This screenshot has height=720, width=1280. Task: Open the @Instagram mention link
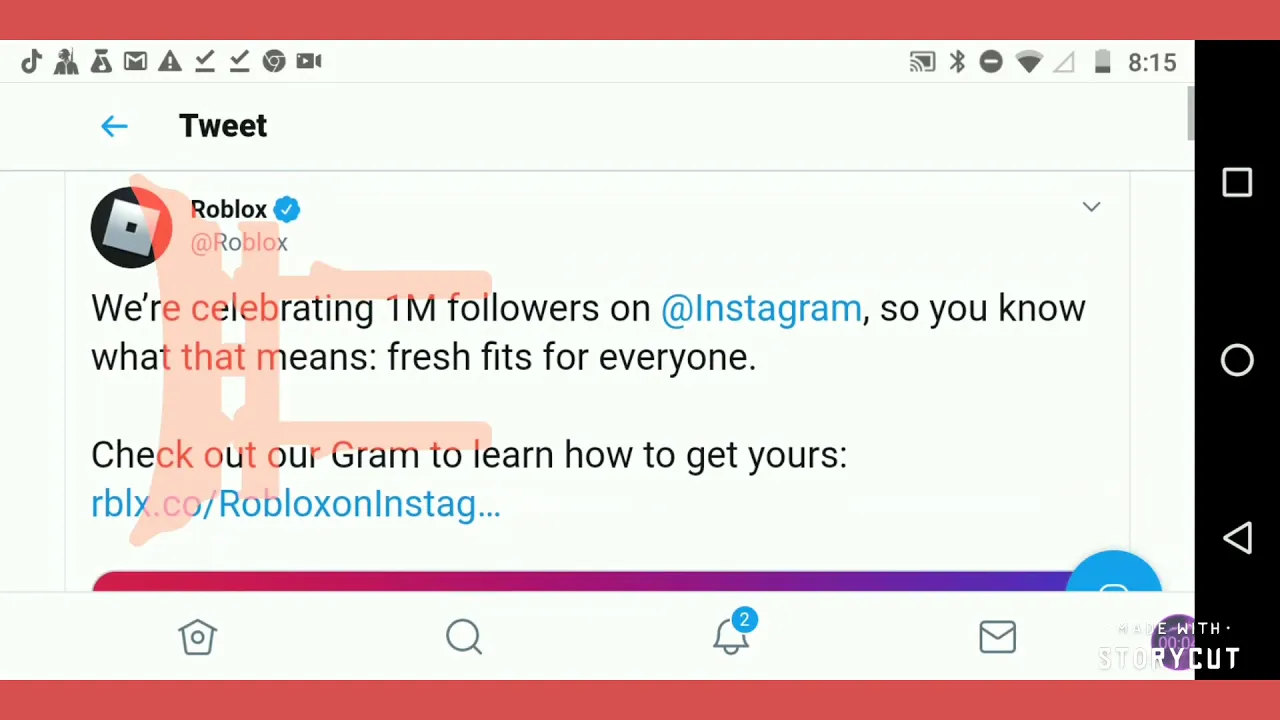[x=761, y=308]
